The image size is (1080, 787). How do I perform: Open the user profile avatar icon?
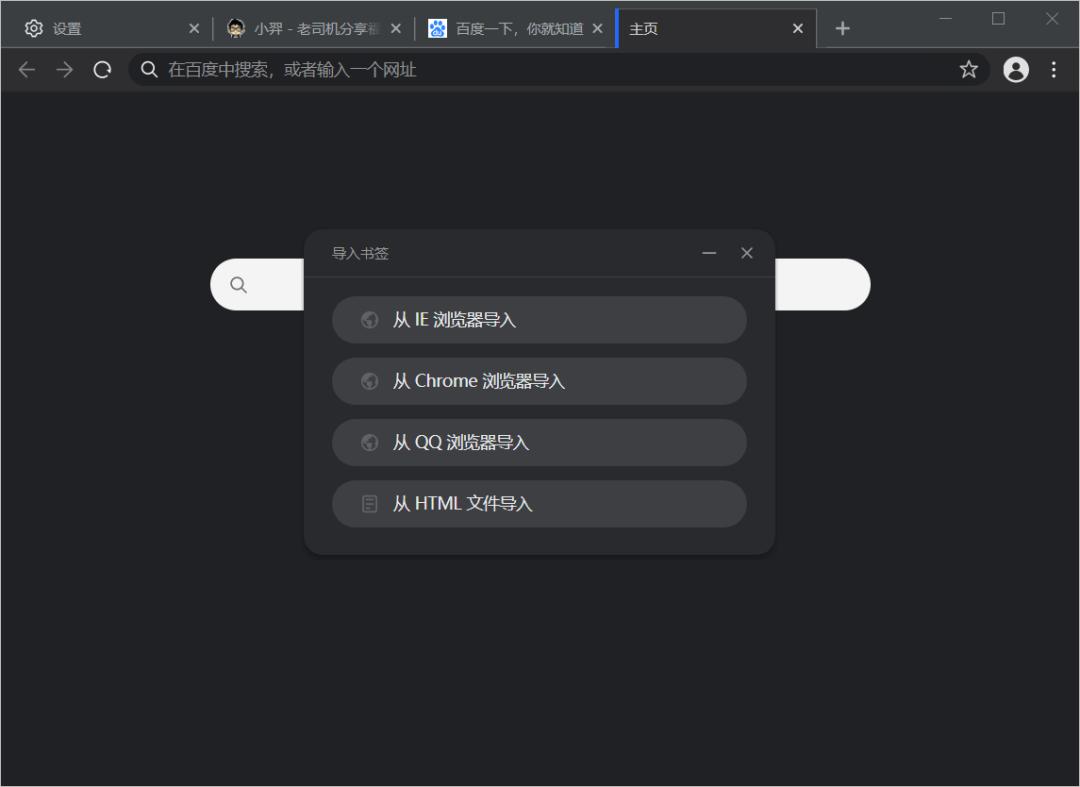(1016, 69)
